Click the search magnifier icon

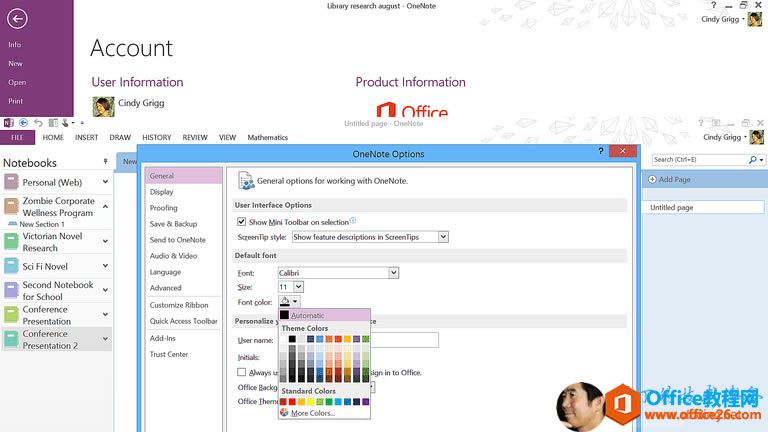[x=752, y=160]
